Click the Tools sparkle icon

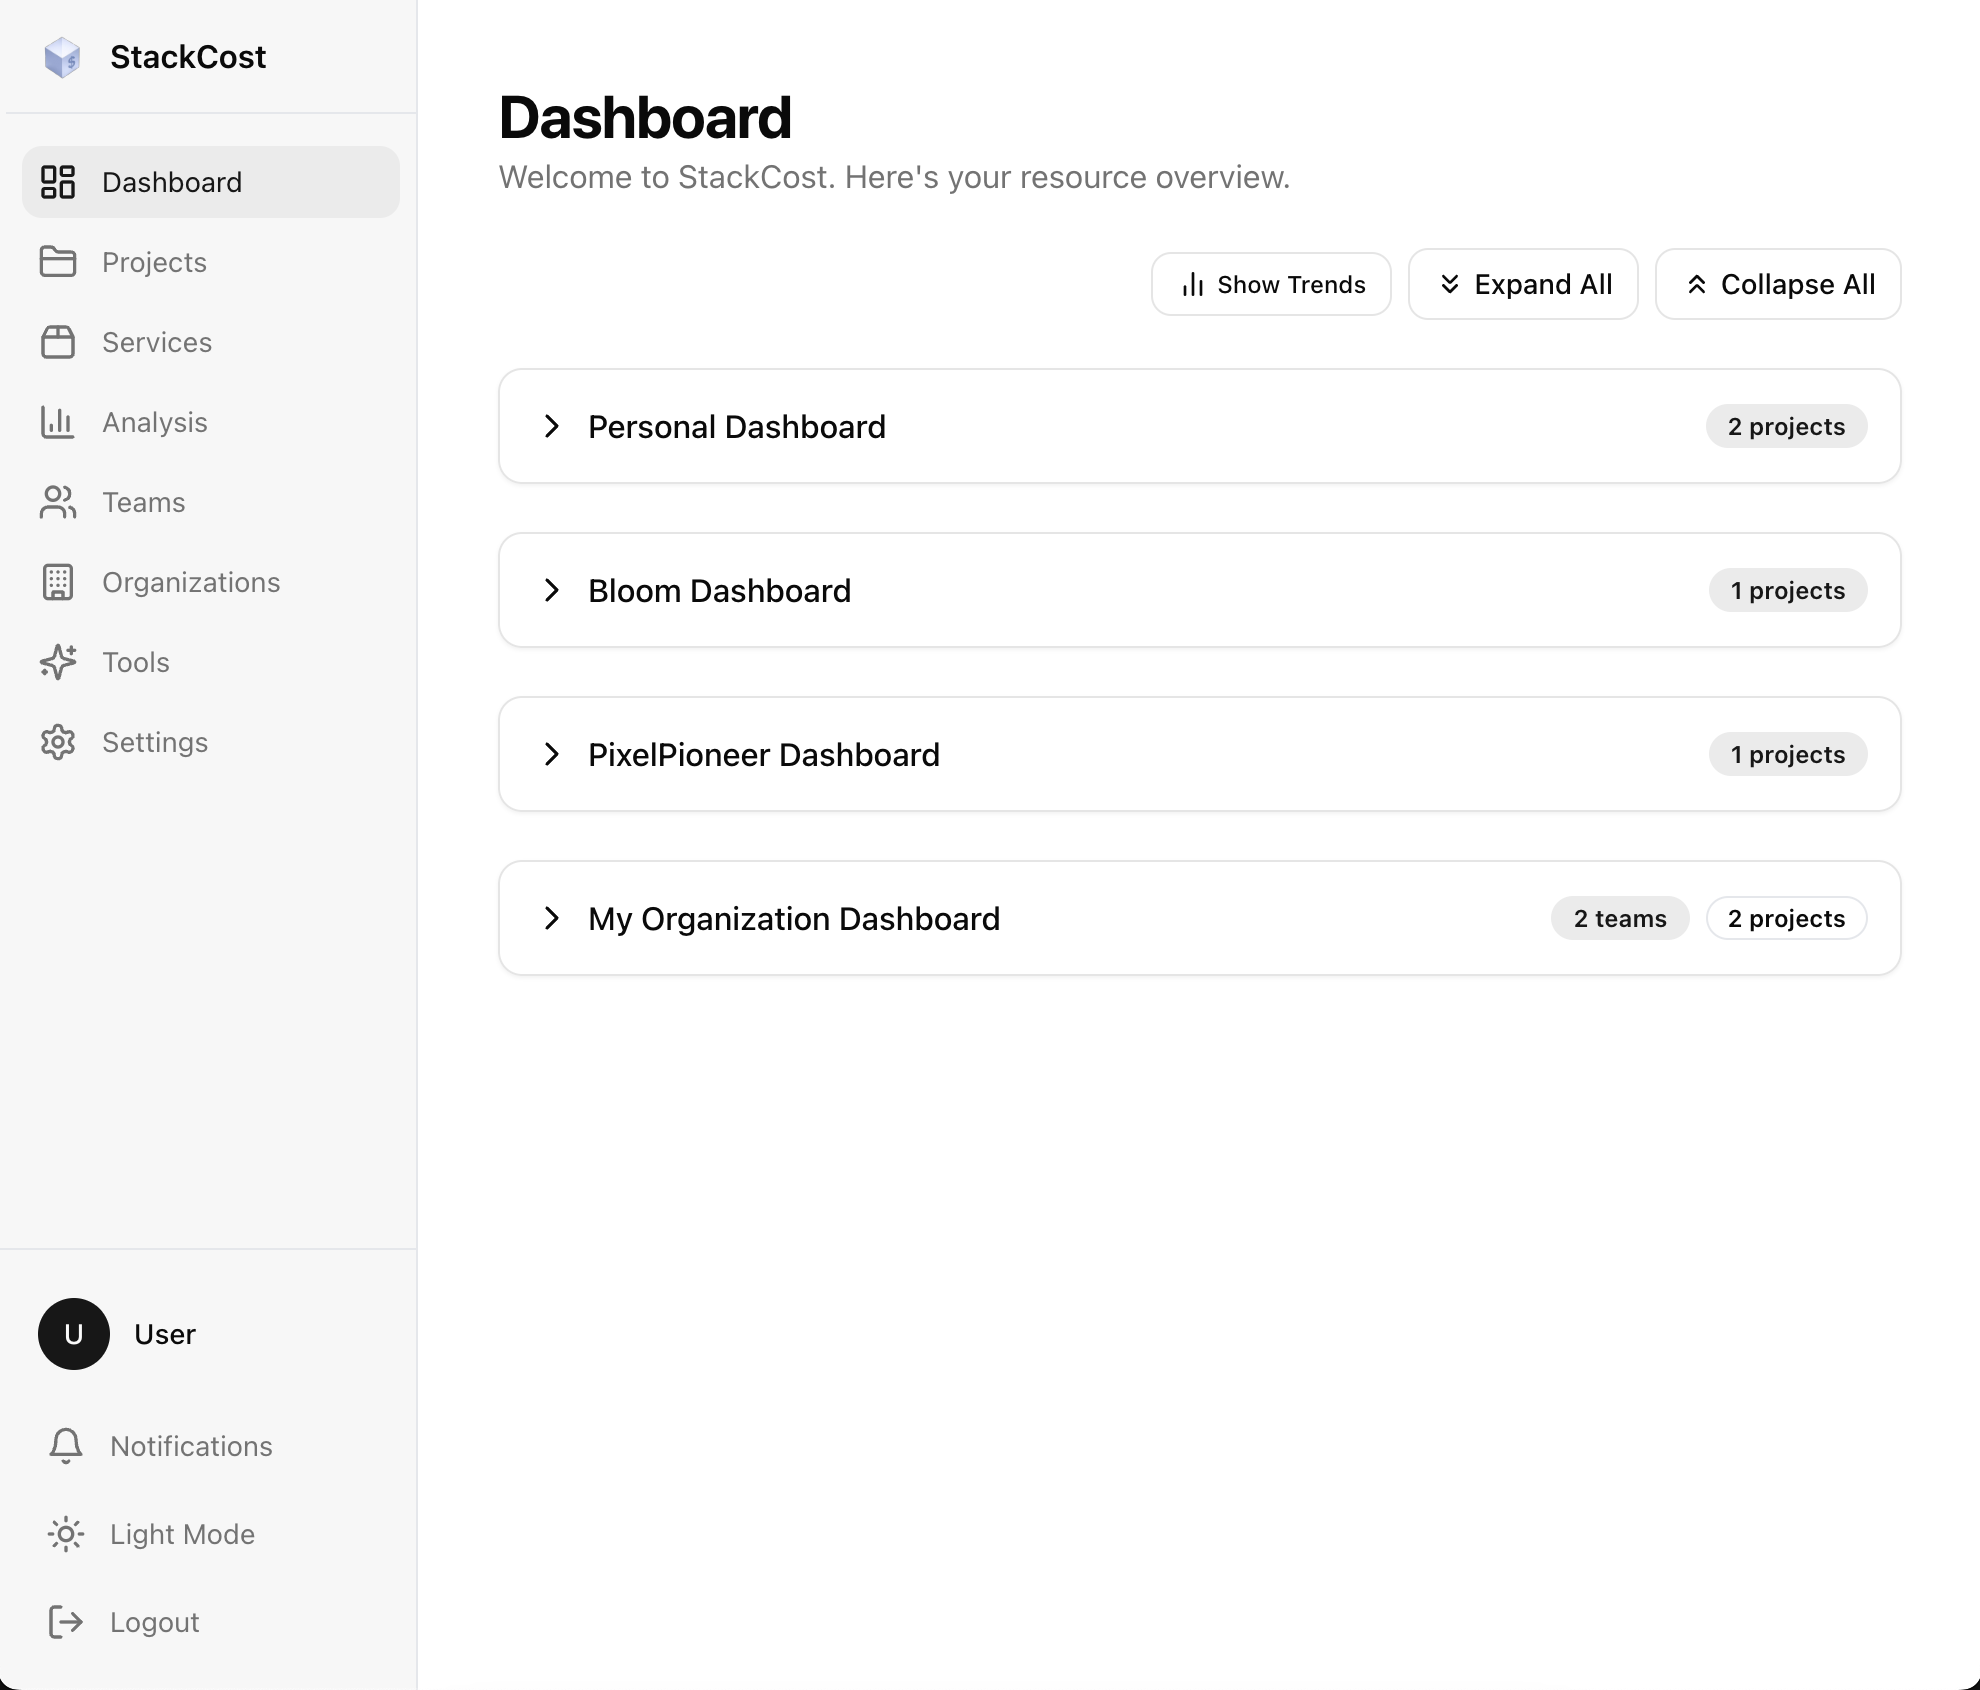tap(58, 662)
